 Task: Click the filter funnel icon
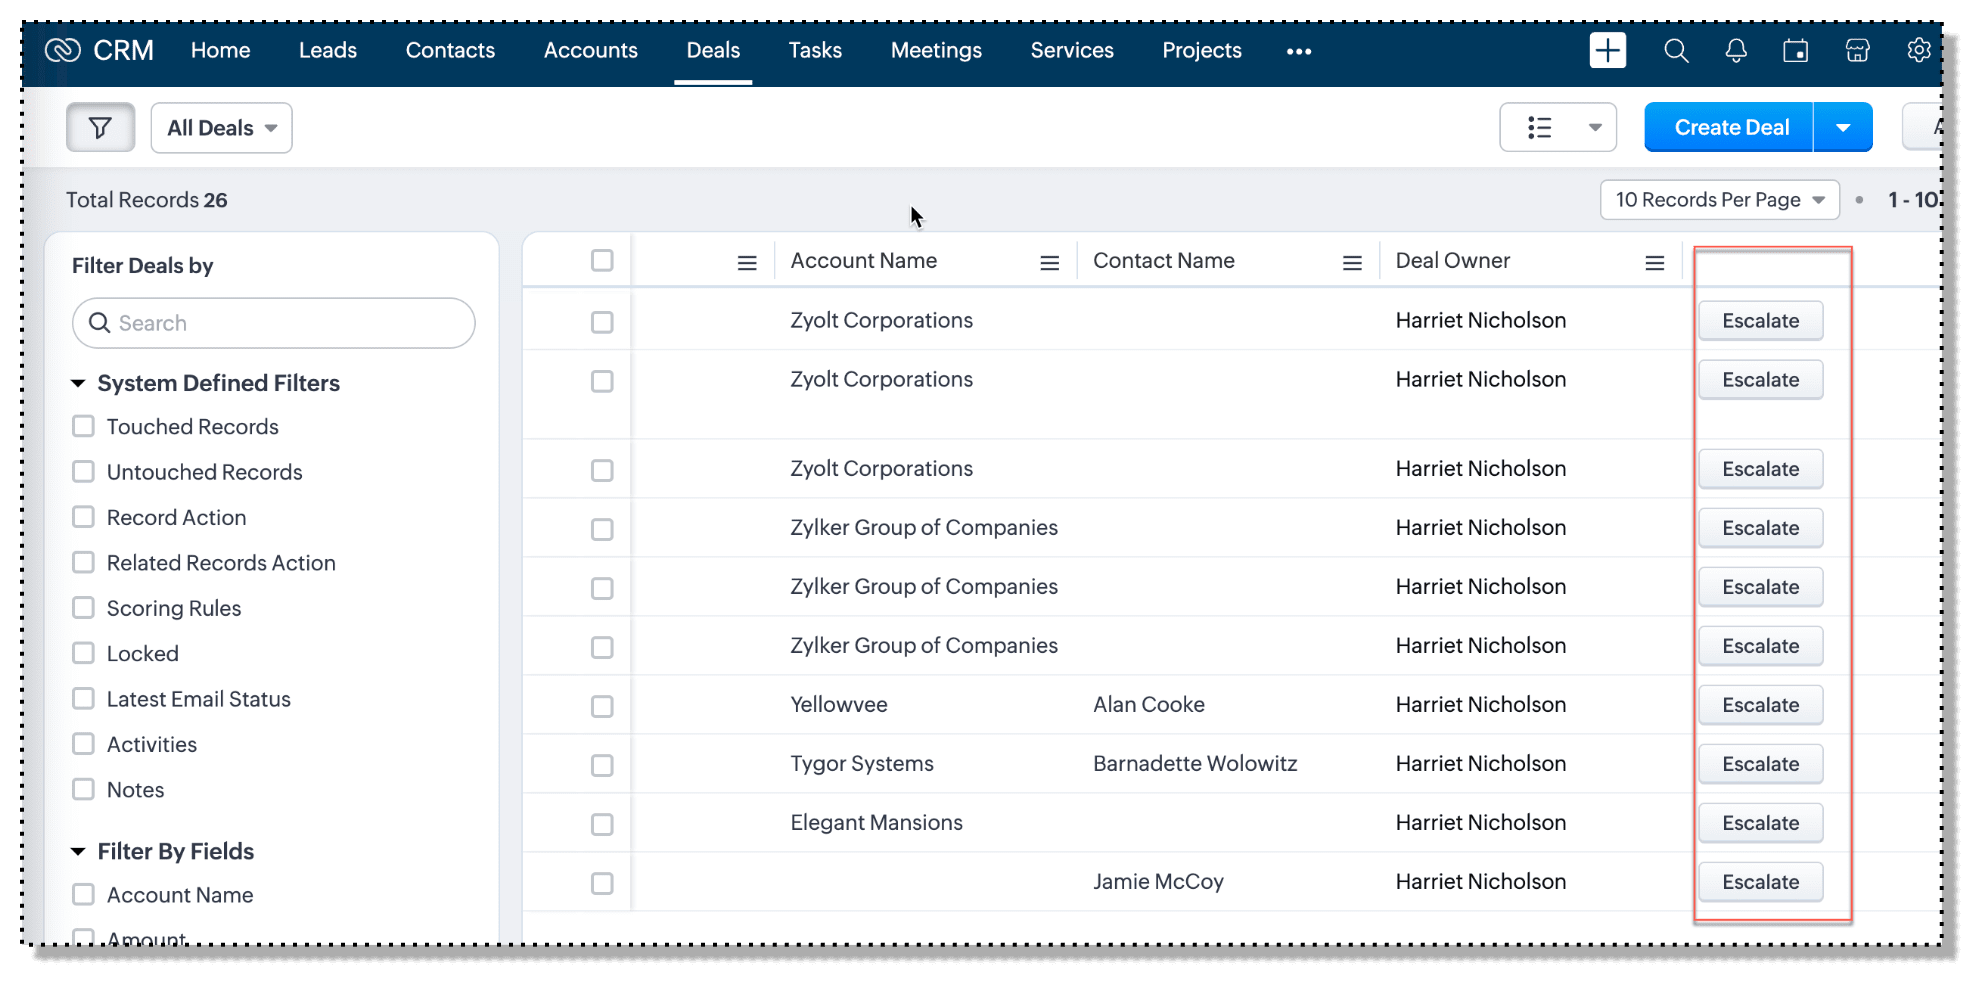(x=100, y=128)
